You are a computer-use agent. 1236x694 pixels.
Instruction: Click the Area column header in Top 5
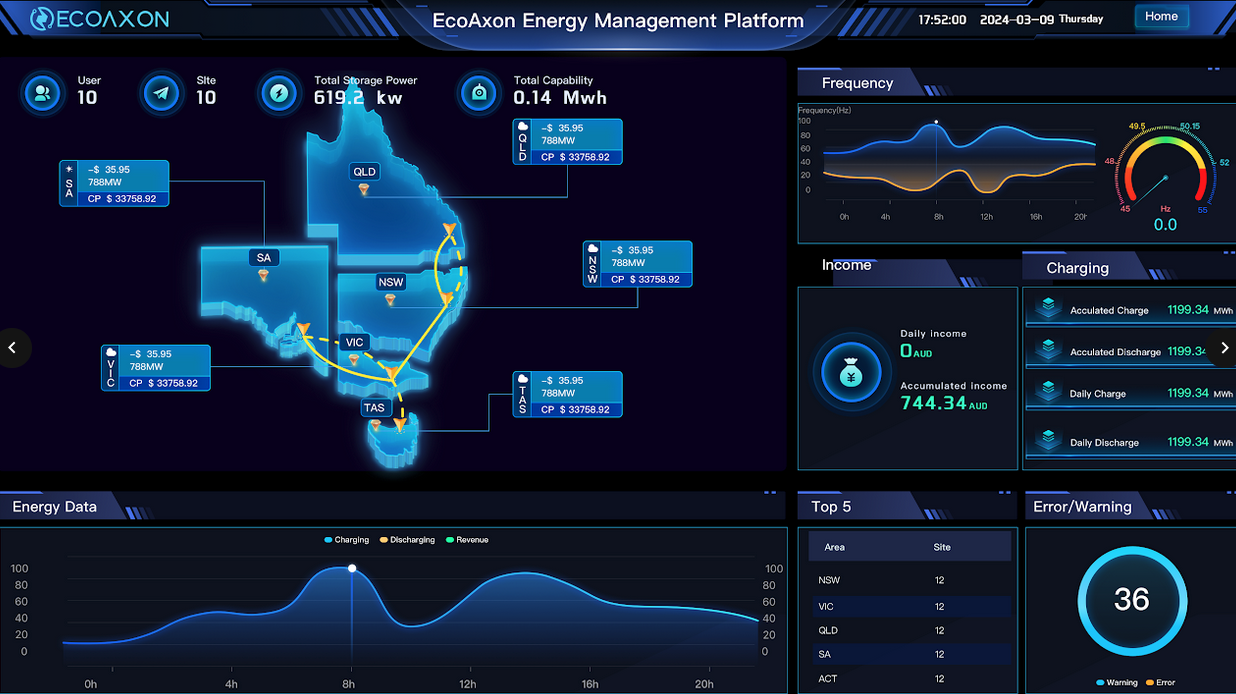[x=834, y=547]
